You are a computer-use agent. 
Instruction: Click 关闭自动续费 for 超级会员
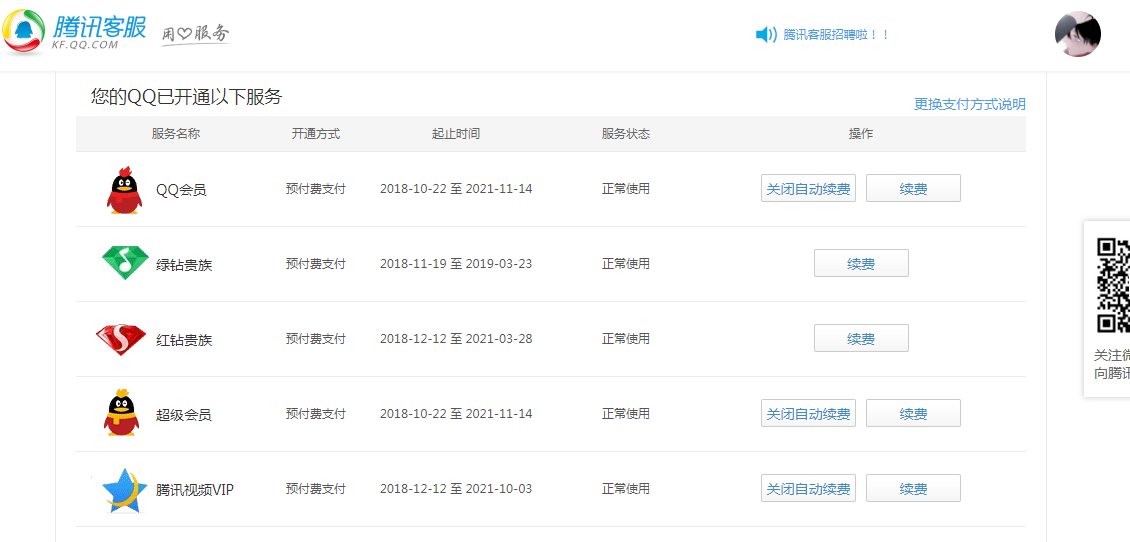click(x=808, y=413)
